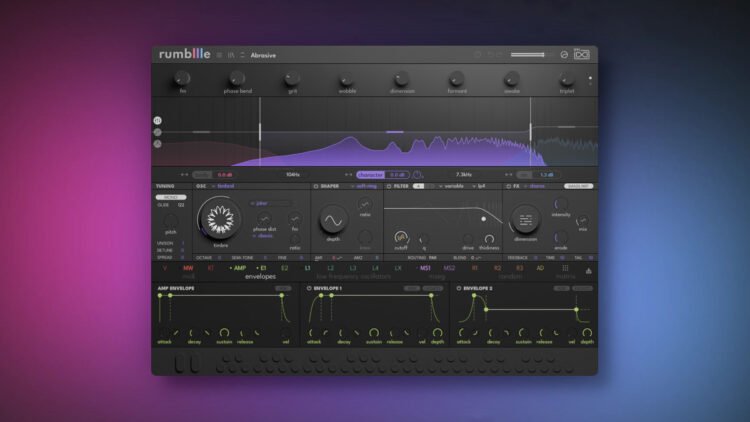Viewport: 750px width, 422px height.
Task: Click the envelope 1 depth knob
Action: point(437,333)
